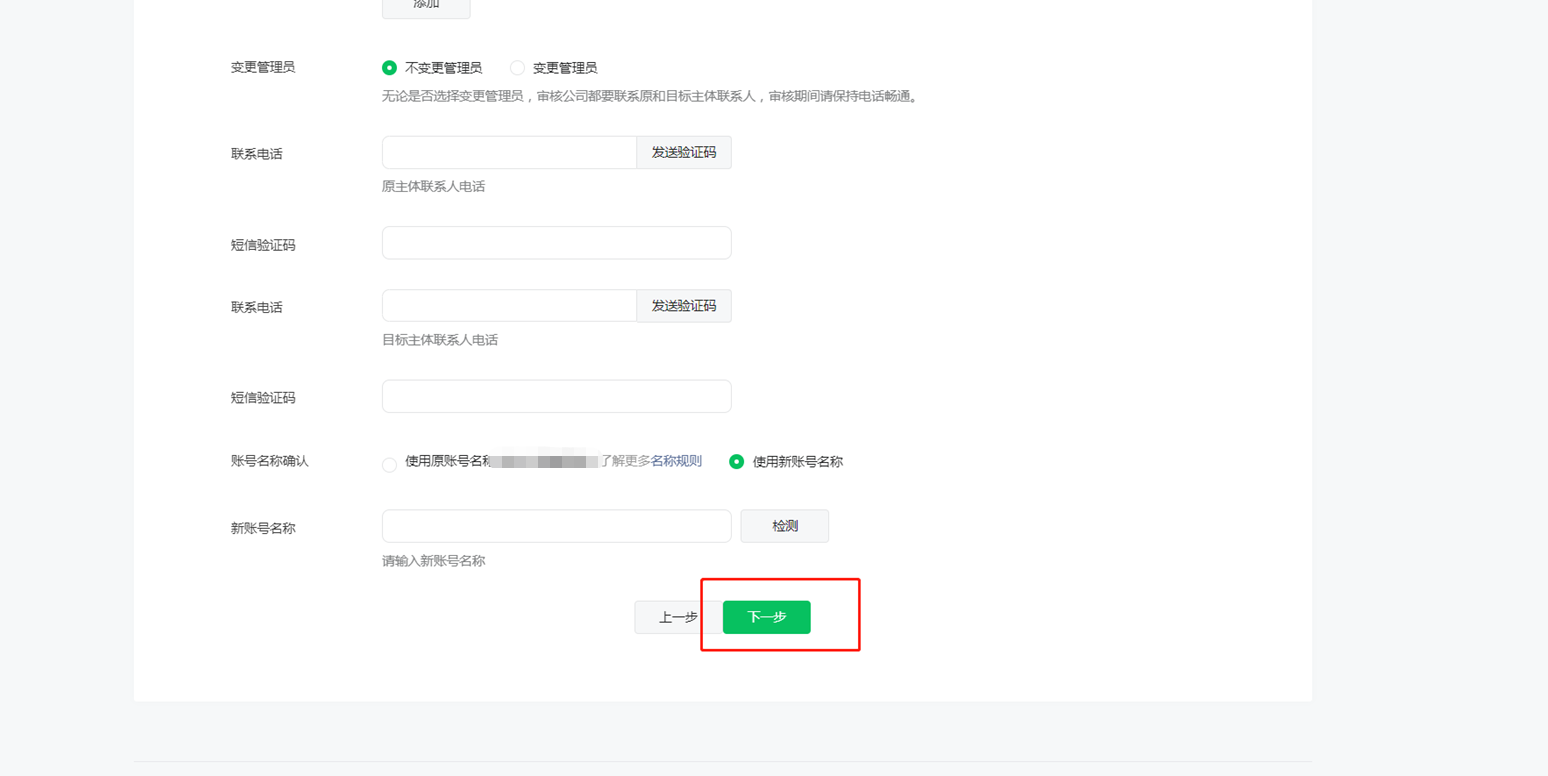This screenshot has height=776, width=1548.
Task: Focus the target entity 联系电话 input field
Action: point(509,306)
